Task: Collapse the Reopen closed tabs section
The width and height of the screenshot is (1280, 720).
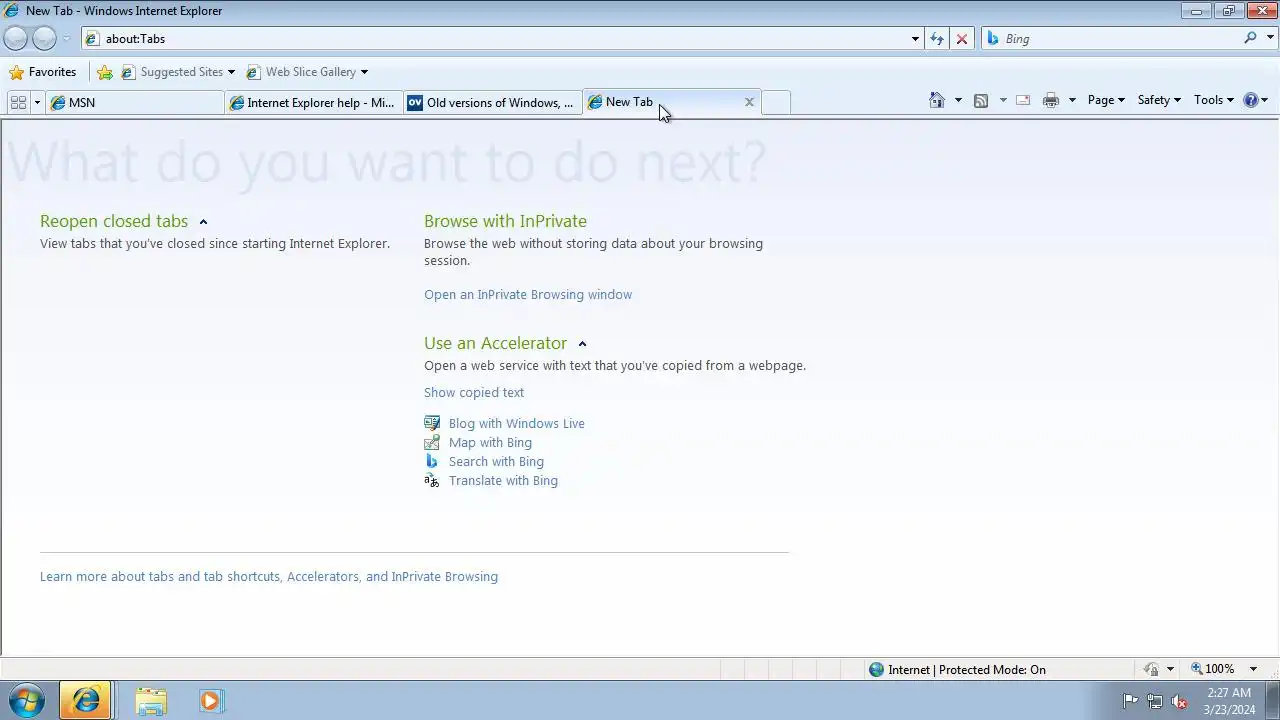Action: coord(203,222)
